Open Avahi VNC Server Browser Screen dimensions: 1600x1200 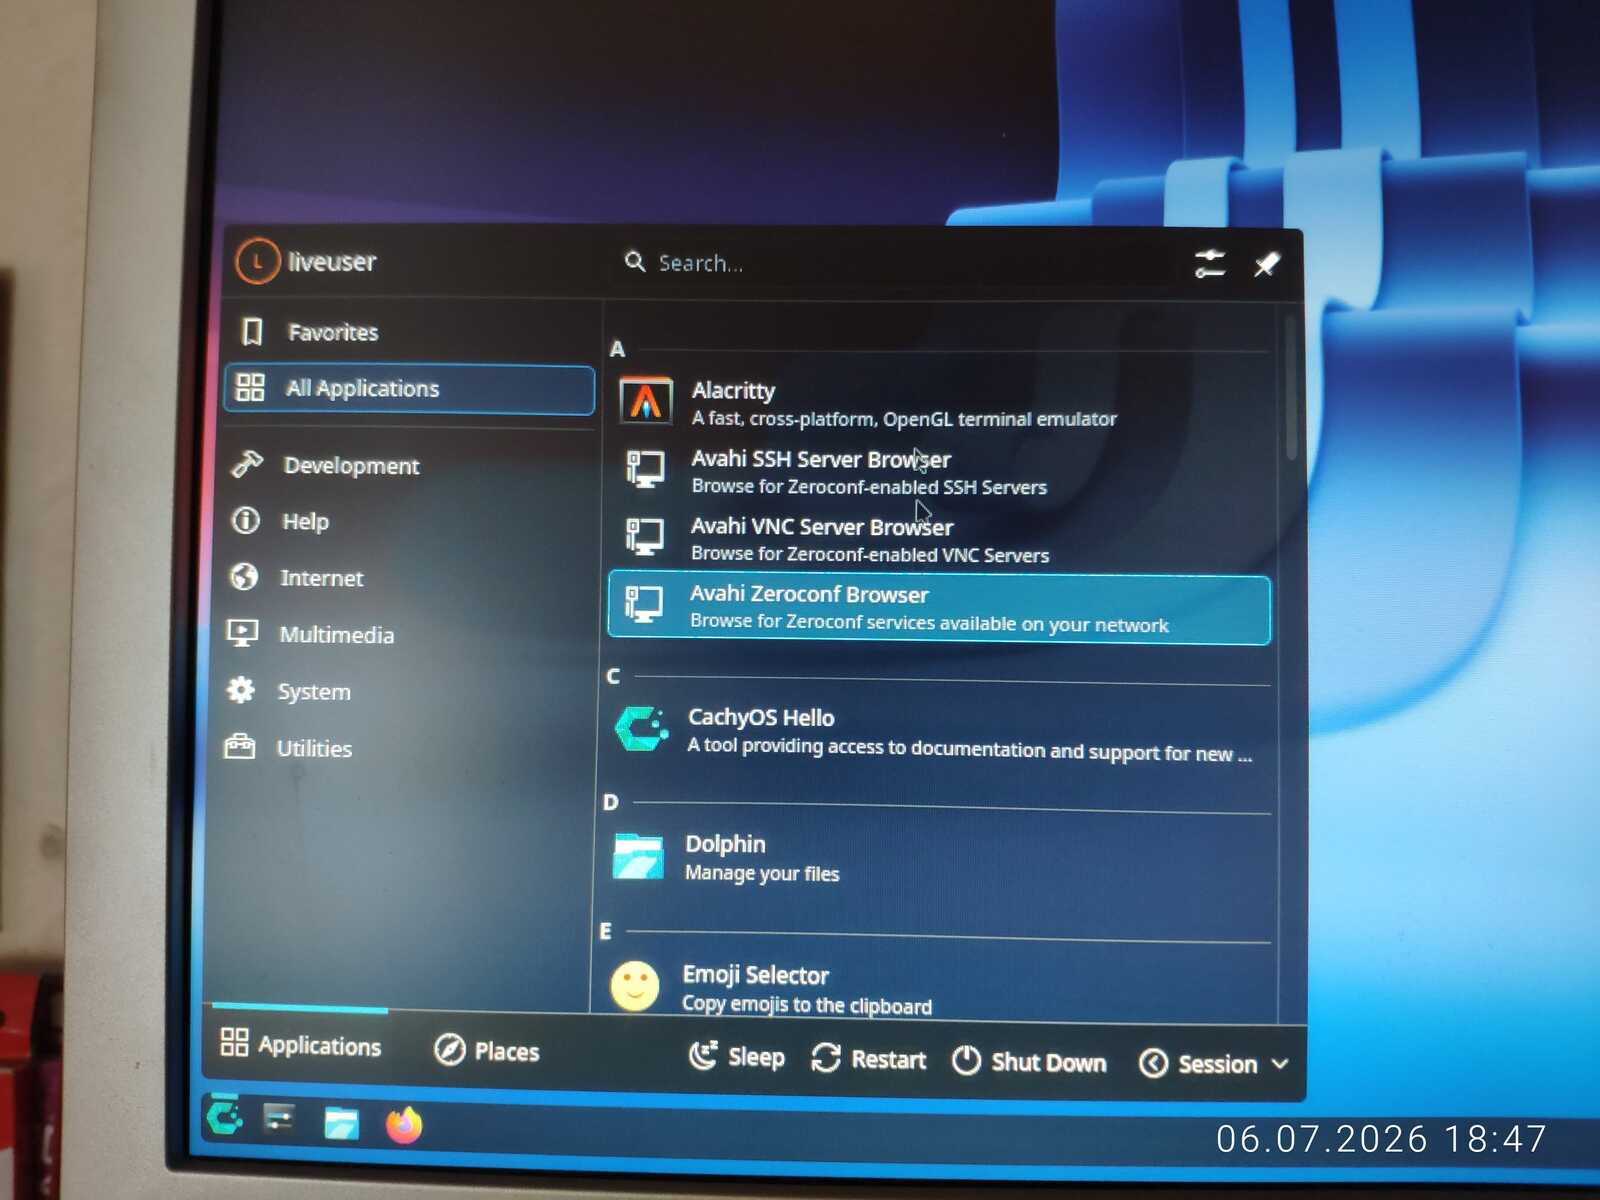(939, 539)
